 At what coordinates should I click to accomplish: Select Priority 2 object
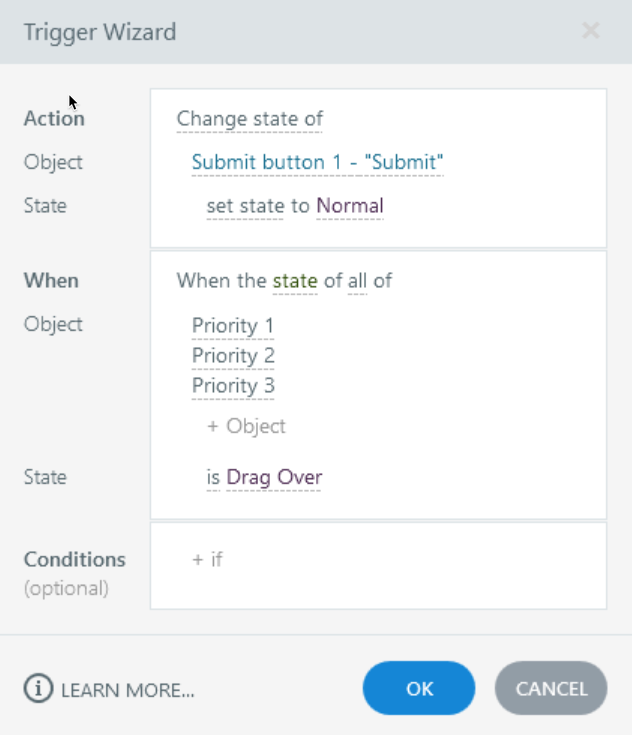(x=232, y=356)
